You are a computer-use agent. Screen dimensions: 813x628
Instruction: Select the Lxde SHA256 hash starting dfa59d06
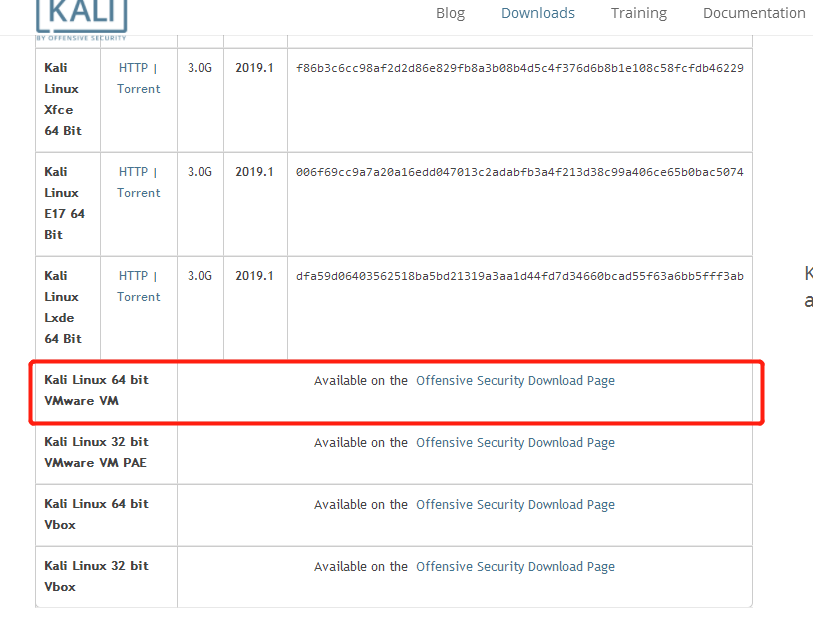(x=520, y=276)
